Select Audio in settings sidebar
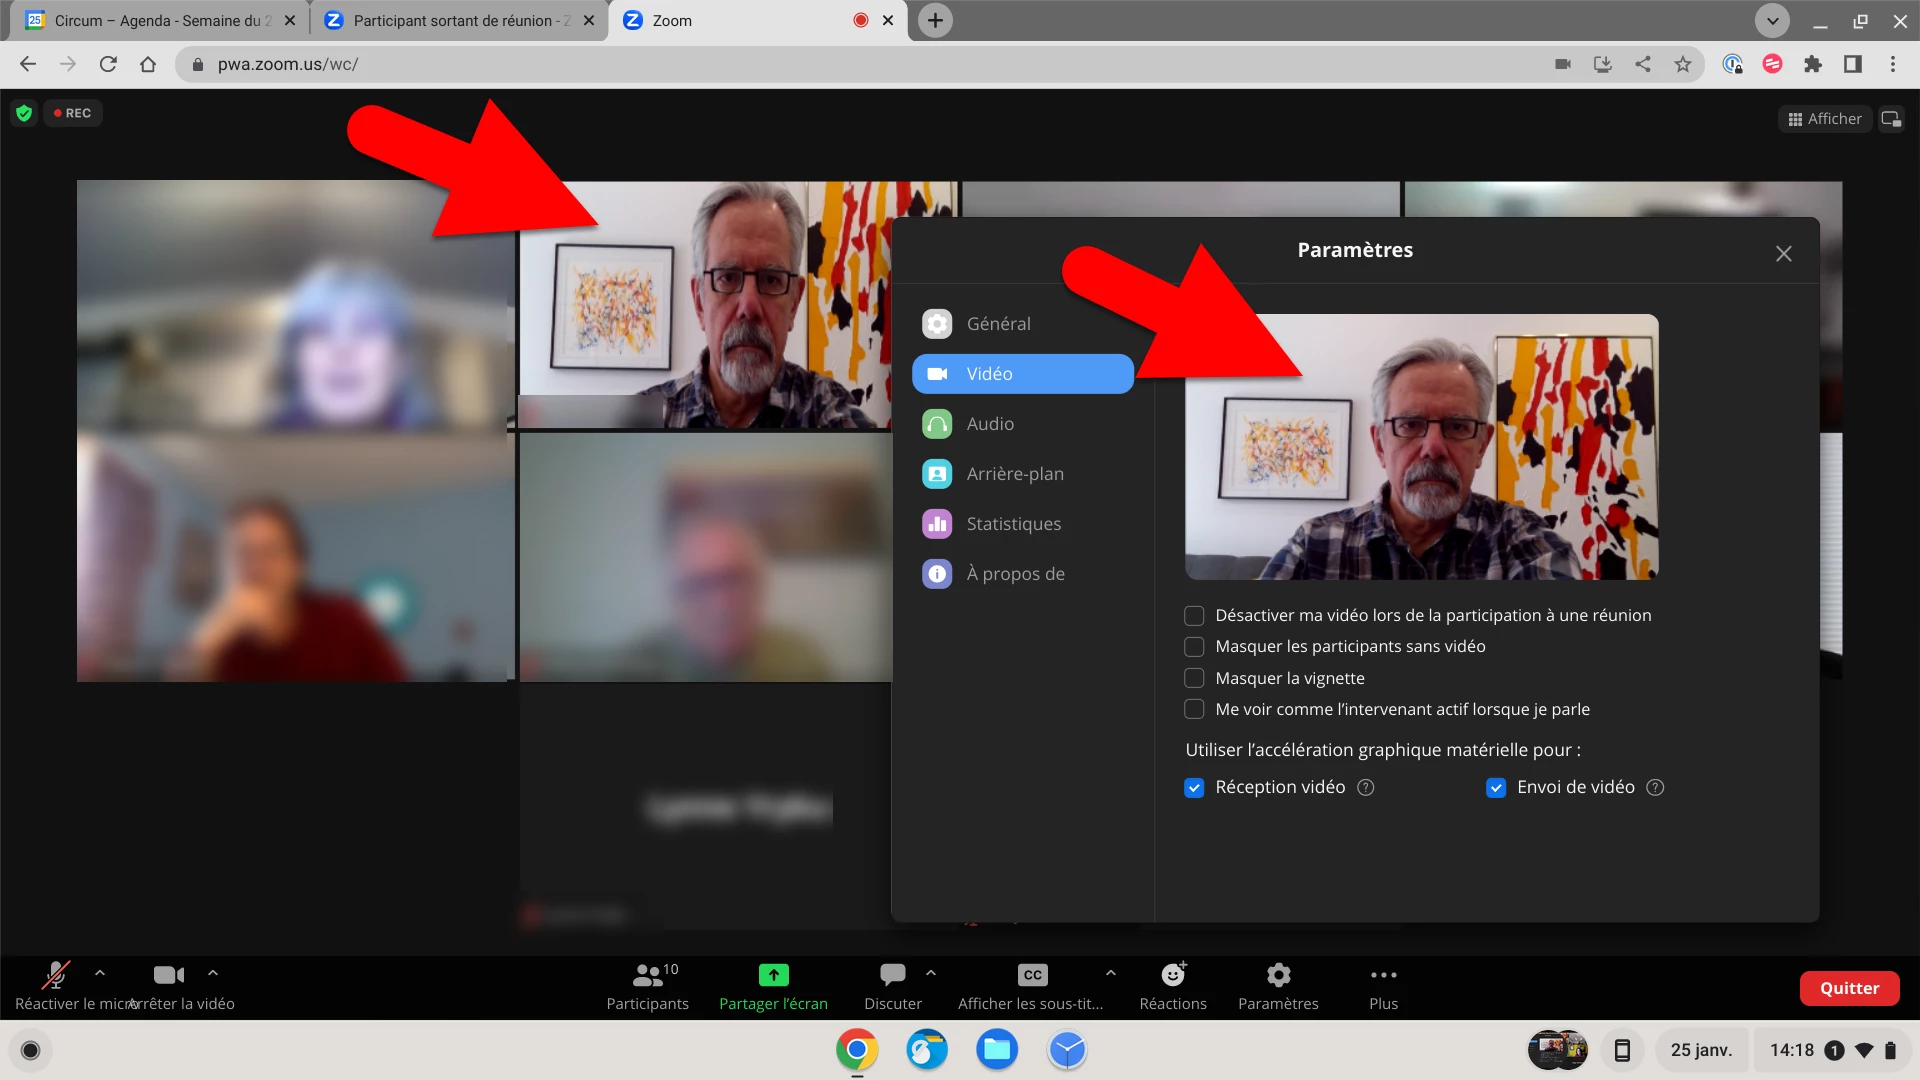The height and width of the screenshot is (1080, 1920). pyautogui.click(x=990, y=424)
